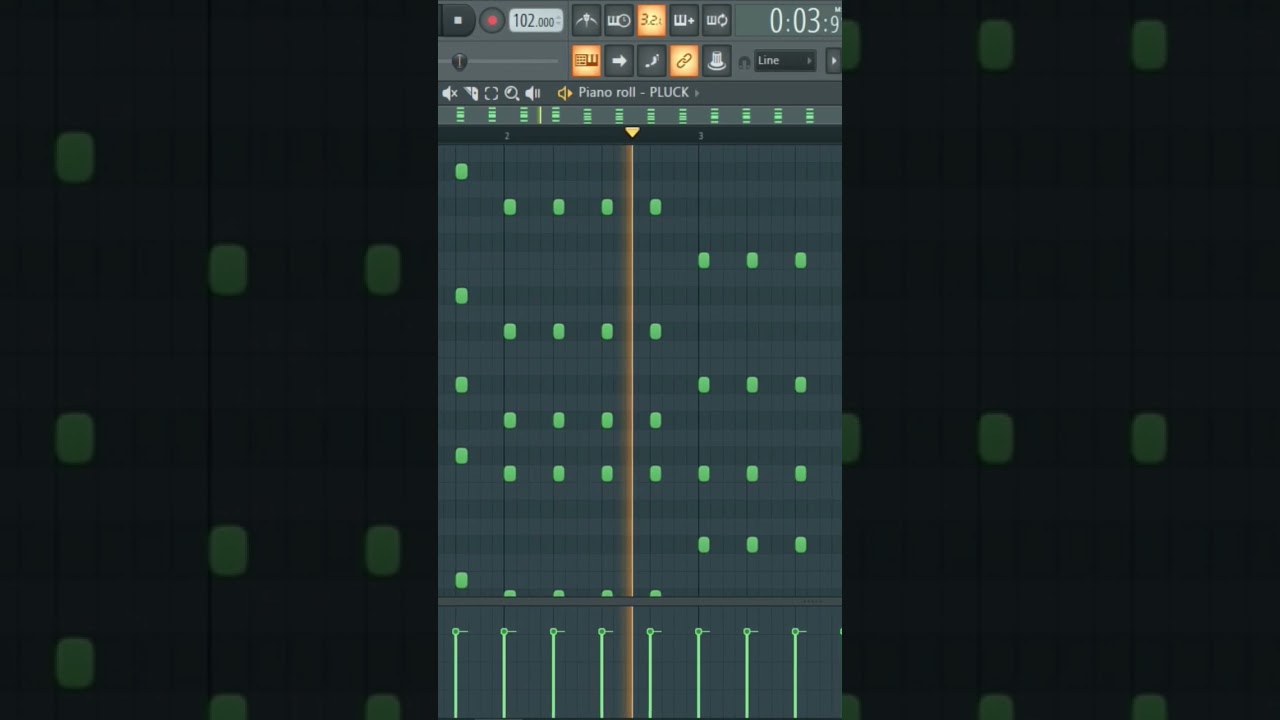Screen dimensions: 1280x720
Task: Toggle the metronome icon
Action: (586, 20)
